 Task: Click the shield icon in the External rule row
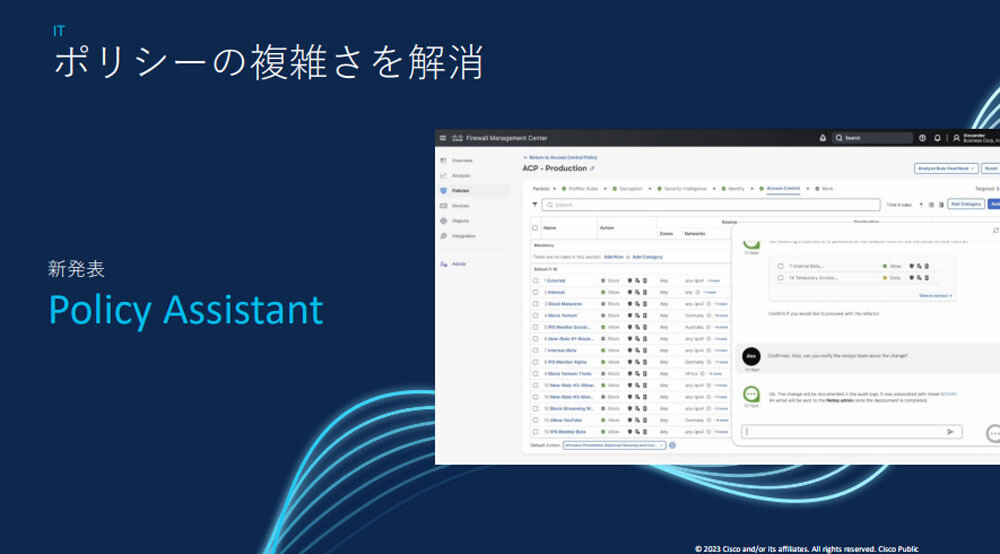click(x=630, y=281)
